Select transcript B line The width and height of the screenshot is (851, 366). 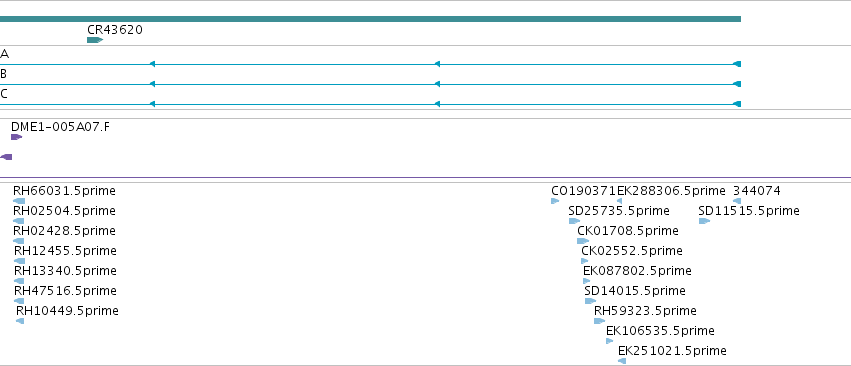(x=370, y=84)
